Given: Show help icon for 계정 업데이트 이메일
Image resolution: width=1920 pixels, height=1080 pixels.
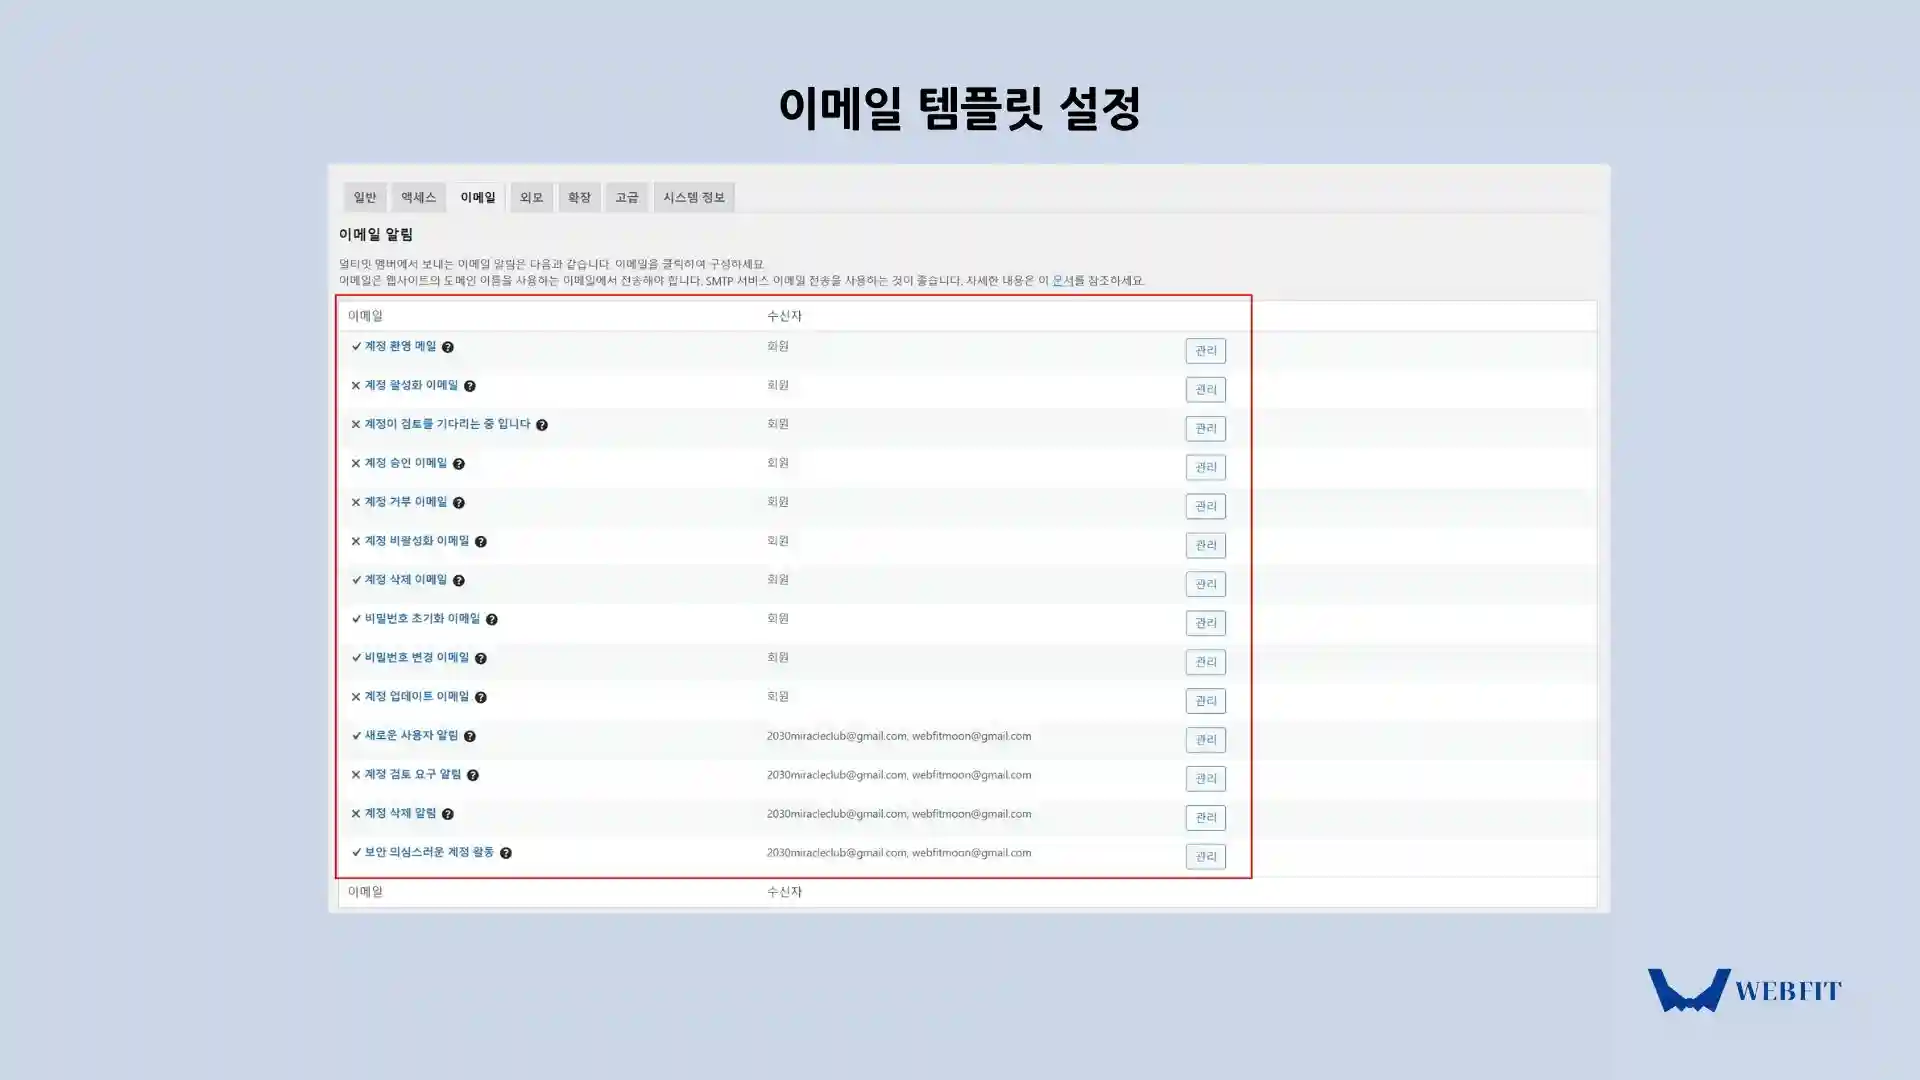Looking at the screenshot, I should pos(481,698).
